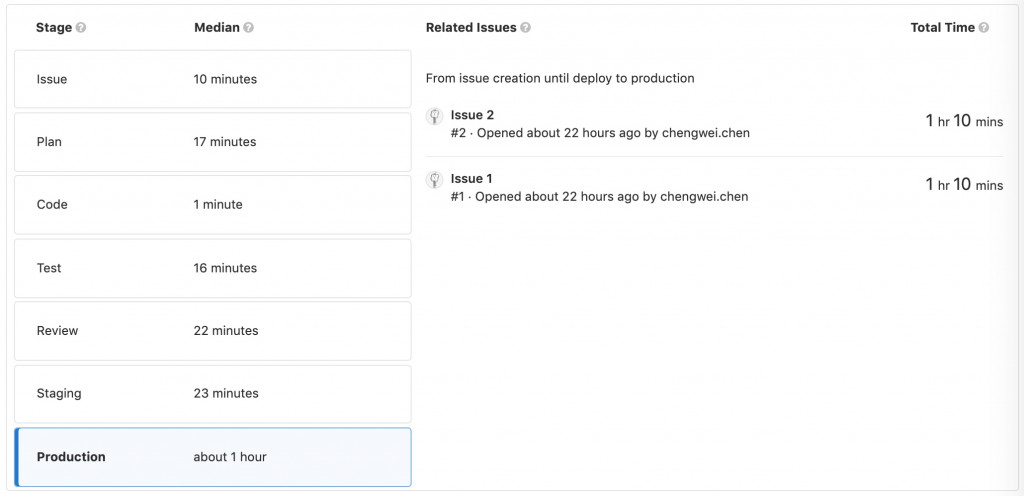This screenshot has height=496, width=1024.
Task: Open the Issue 1 link
Action: pos(471,179)
